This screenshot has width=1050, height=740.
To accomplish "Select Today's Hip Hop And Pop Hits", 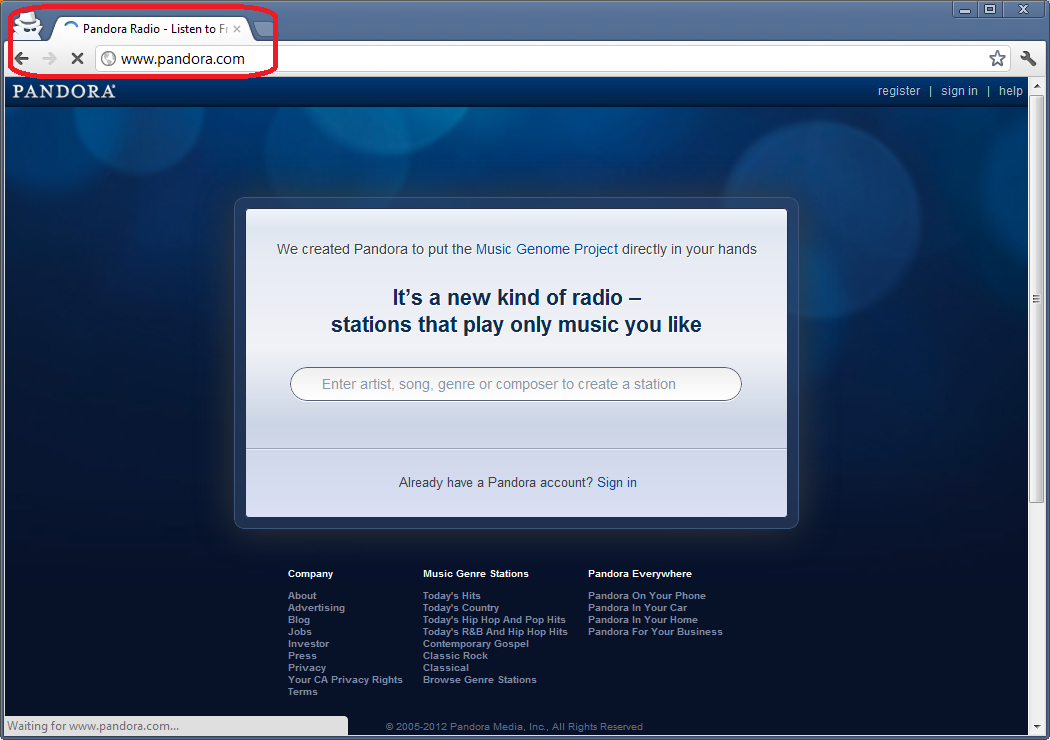I will (494, 619).
